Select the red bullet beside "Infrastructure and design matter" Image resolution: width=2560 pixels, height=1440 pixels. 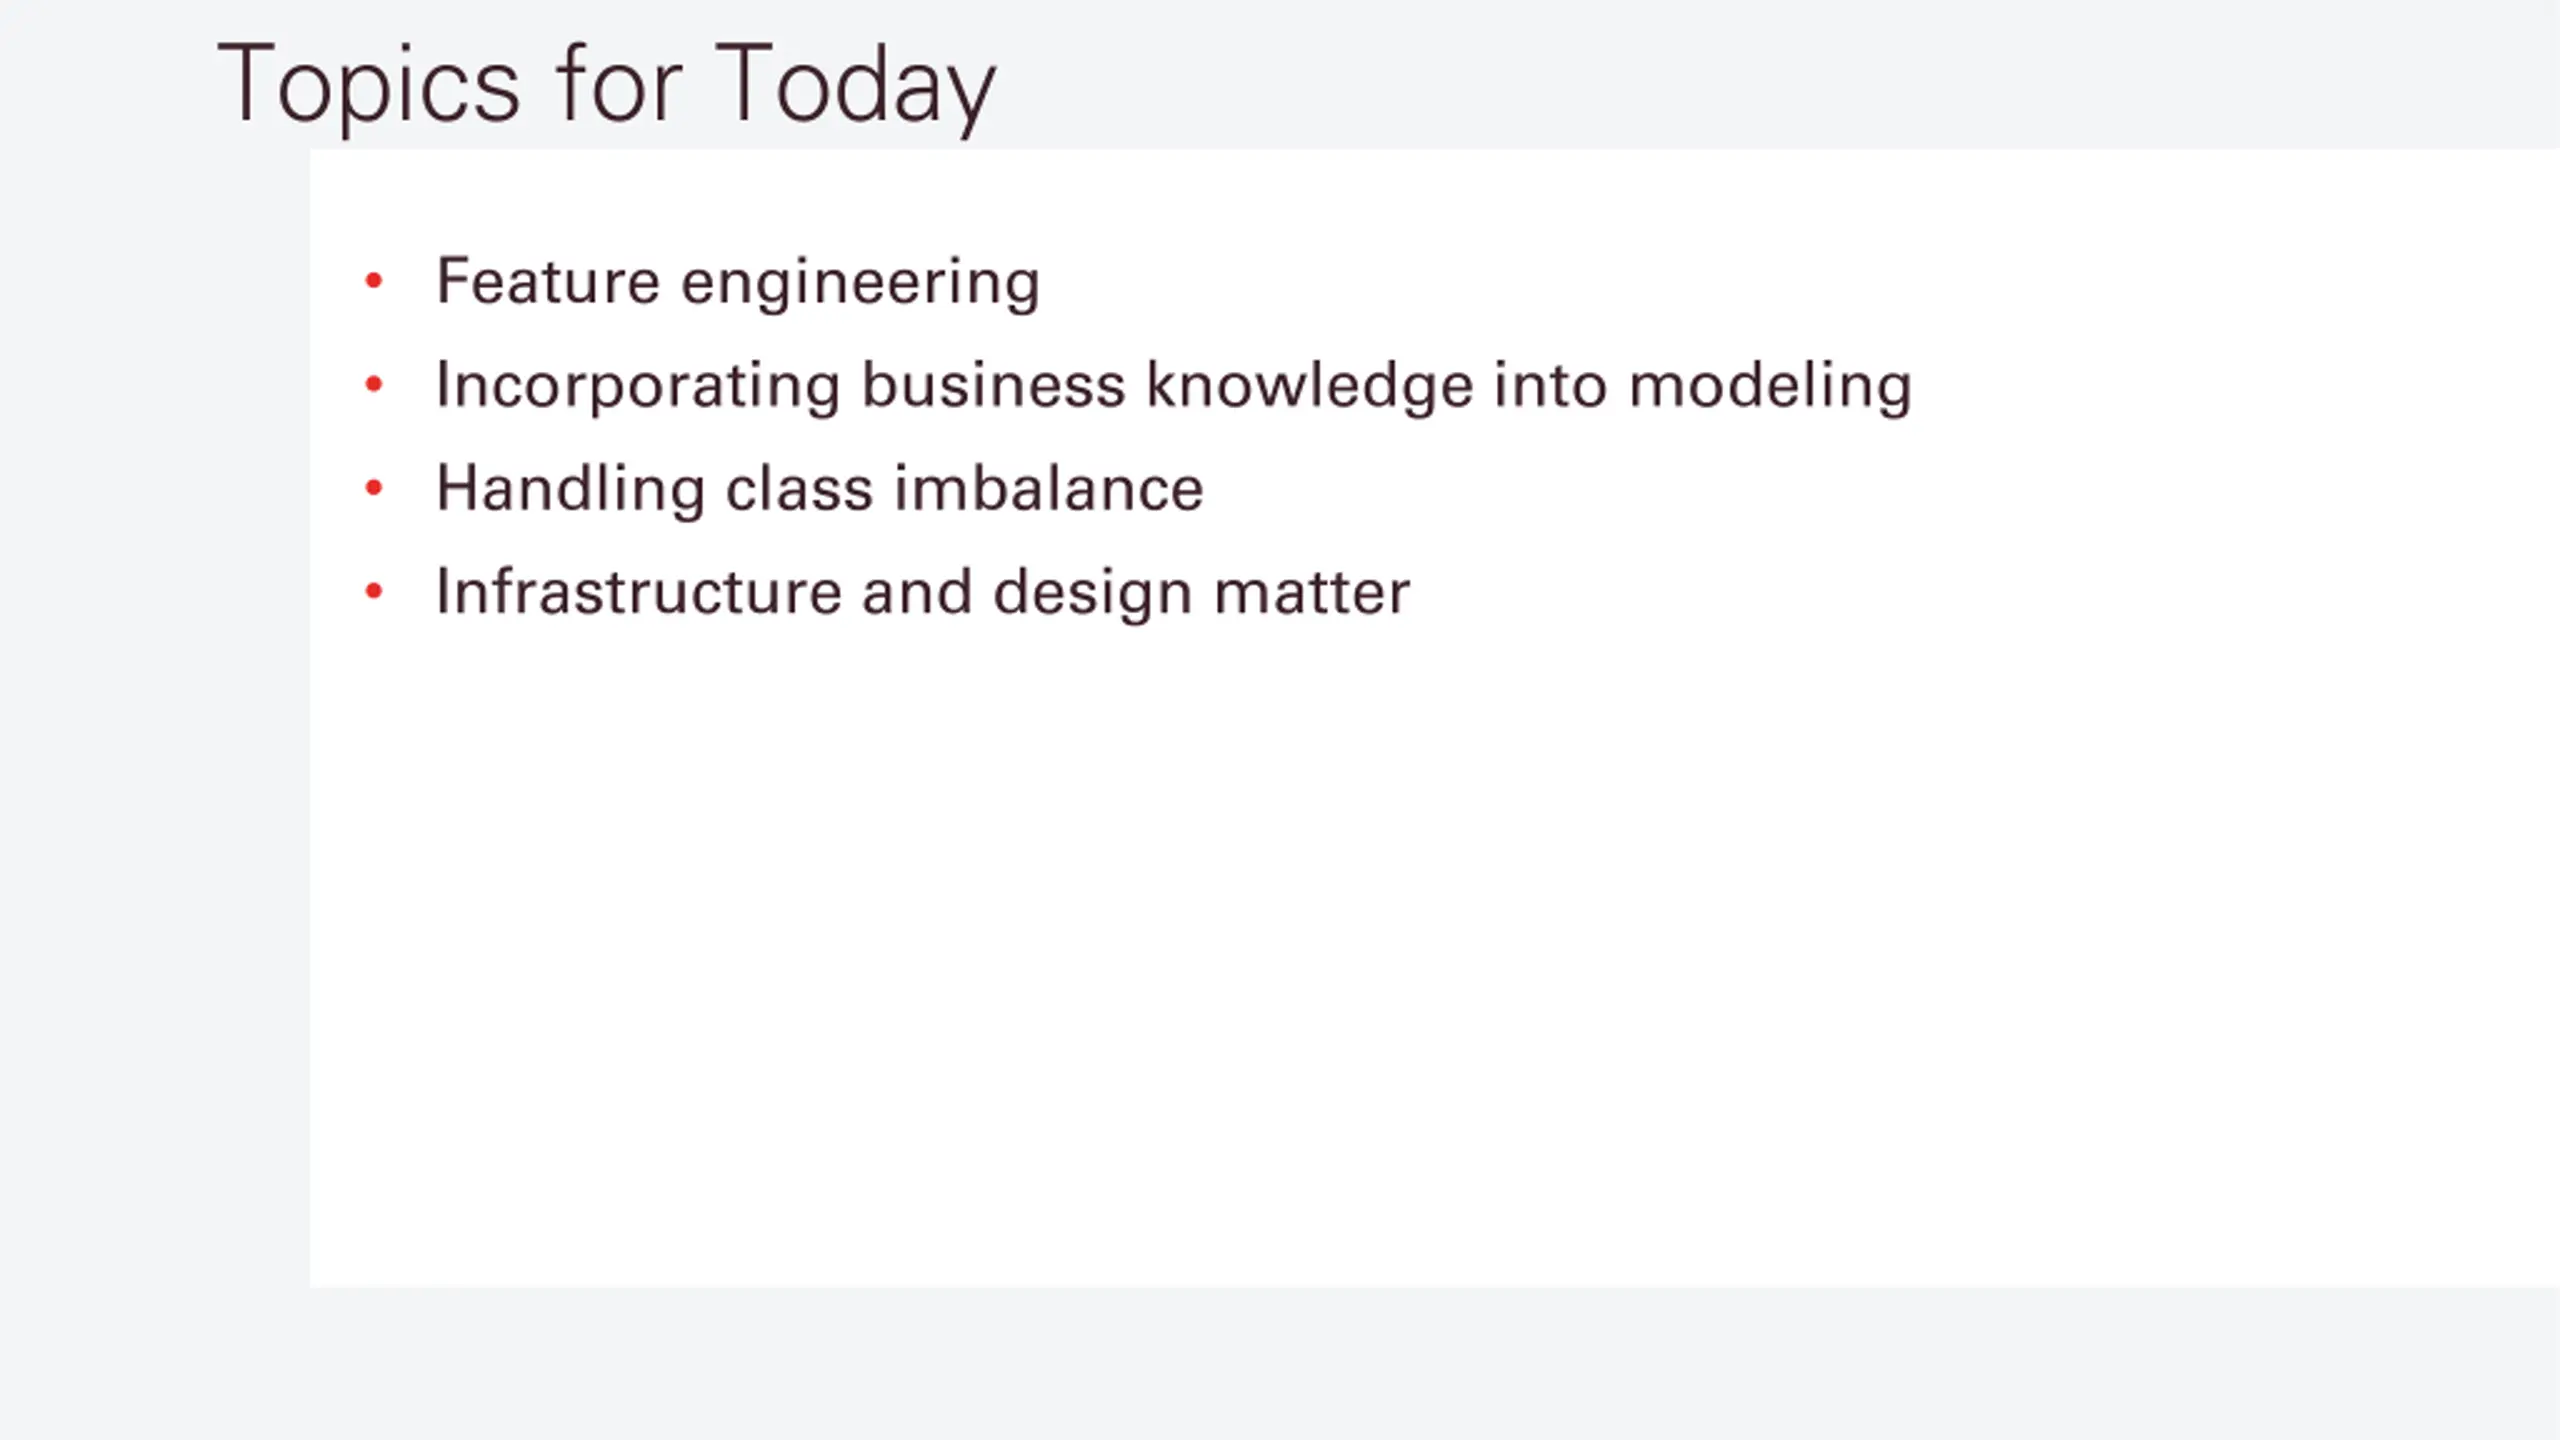pos(374,592)
